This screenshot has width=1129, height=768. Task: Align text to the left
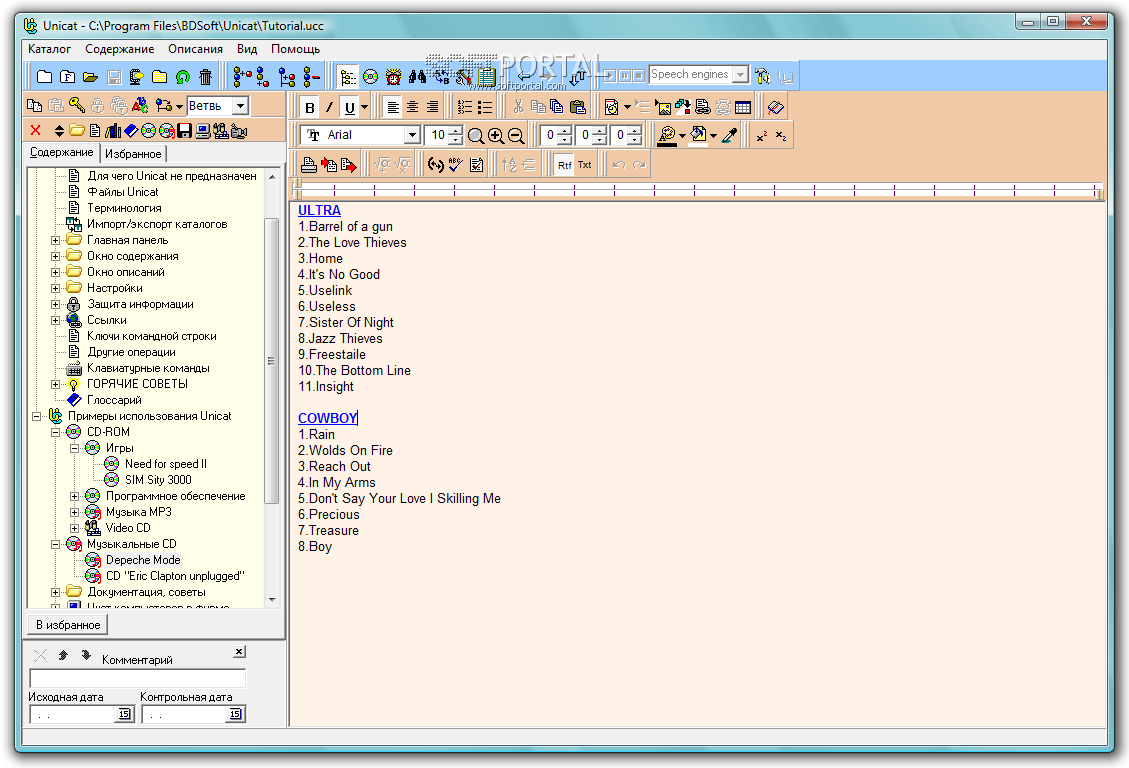pyautogui.click(x=393, y=107)
